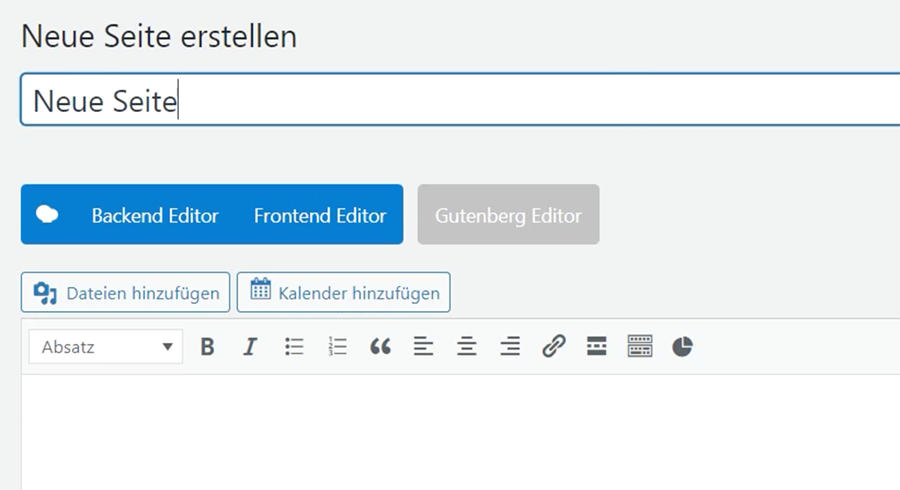Click the pie chart toolbar icon
900x490 pixels.
pos(682,347)
